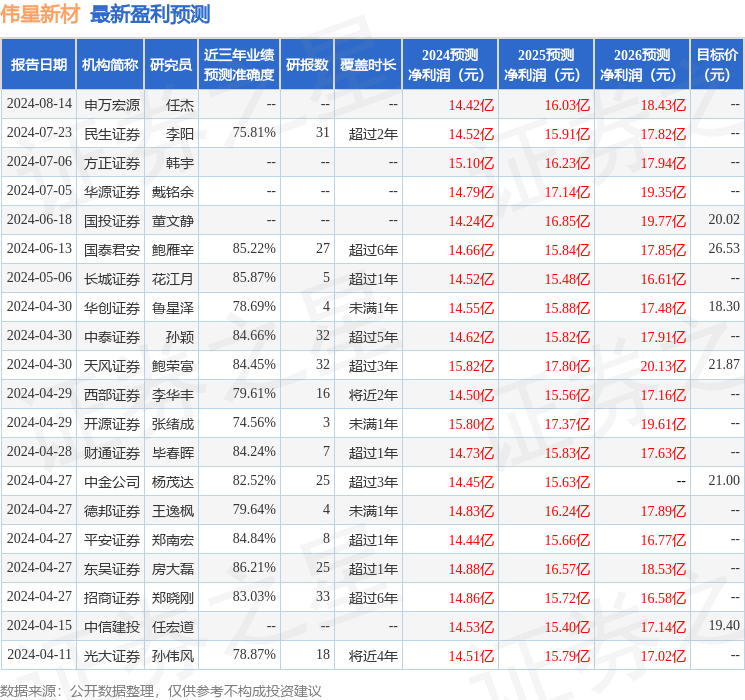The image size is (745, 700).
Task: Select the 财通证券 institution cell
Action: coord(112,452)
